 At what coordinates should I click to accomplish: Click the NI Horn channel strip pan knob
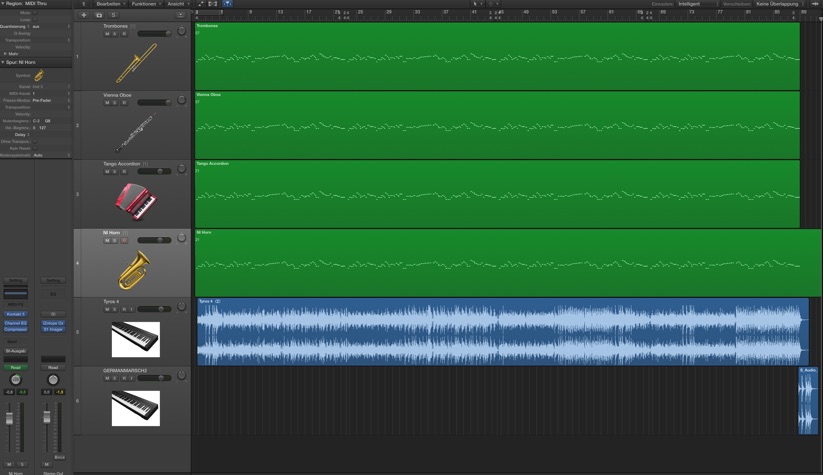[16, 380]
